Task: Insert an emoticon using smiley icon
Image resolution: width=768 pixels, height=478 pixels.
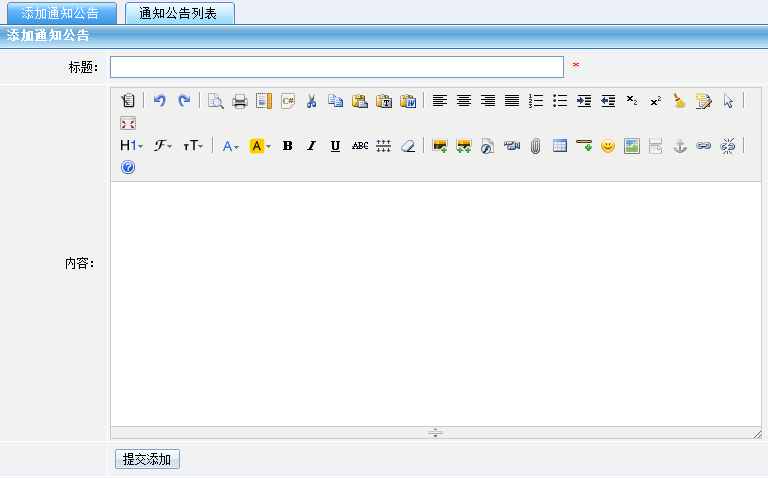Action: 607,146
